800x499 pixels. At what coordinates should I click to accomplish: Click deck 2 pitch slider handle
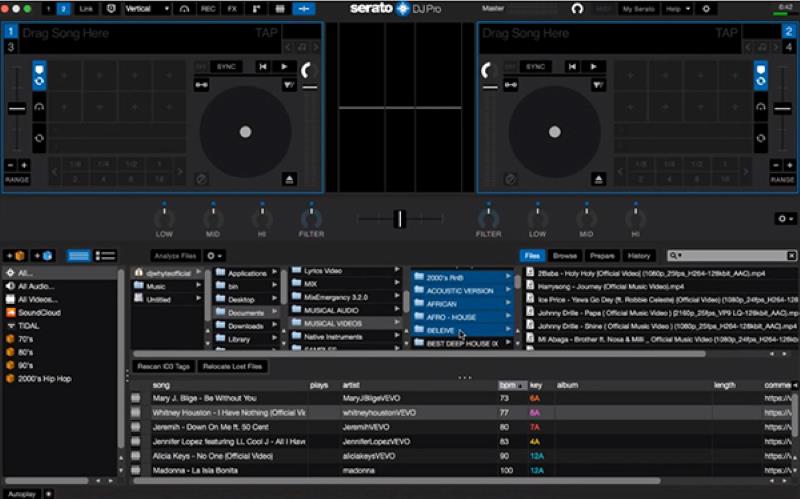(x=783, y=108)
